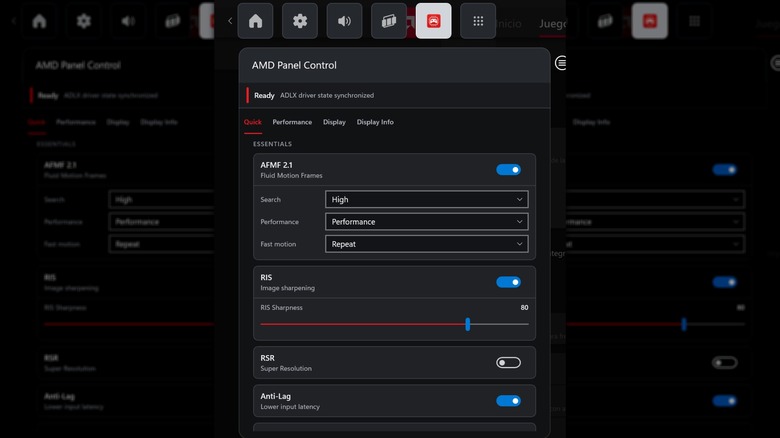Click blurred gear icon in left background
The width and height of the screenshot is (780, 438).
pos(84,21)
